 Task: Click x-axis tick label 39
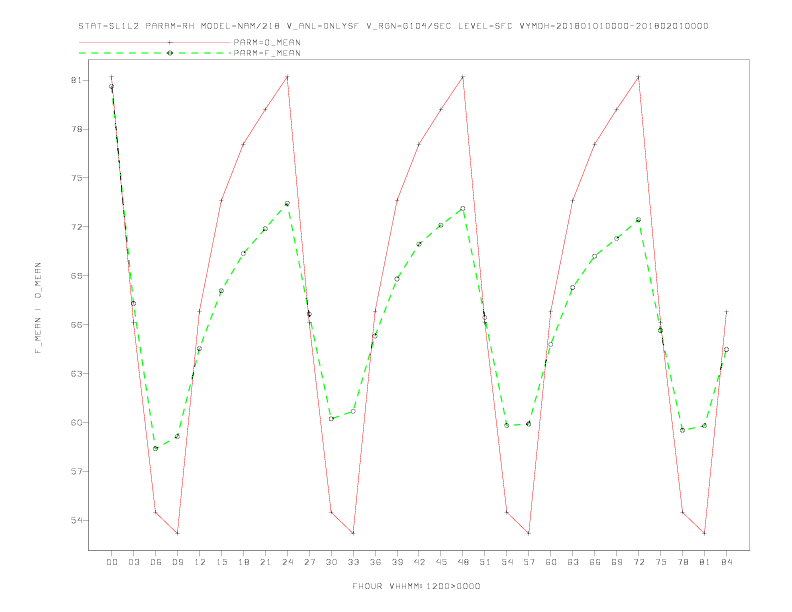(x=397, y=562)
